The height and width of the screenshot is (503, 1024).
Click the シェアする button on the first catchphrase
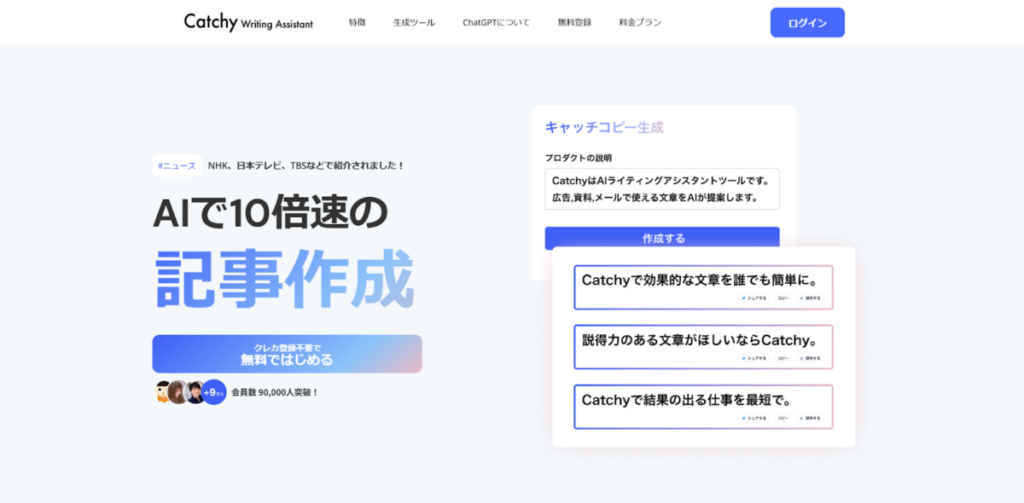click(x=754, y=298)
